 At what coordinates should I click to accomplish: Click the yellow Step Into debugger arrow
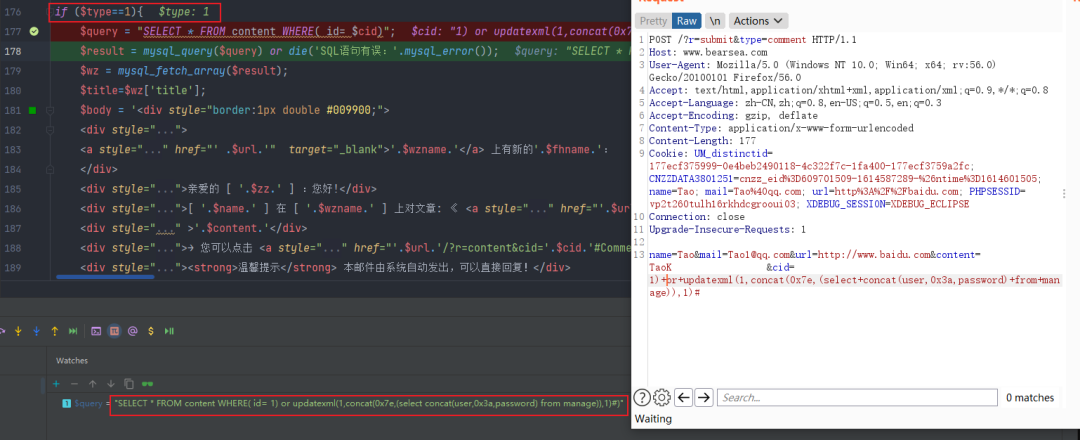coord(19,331)
